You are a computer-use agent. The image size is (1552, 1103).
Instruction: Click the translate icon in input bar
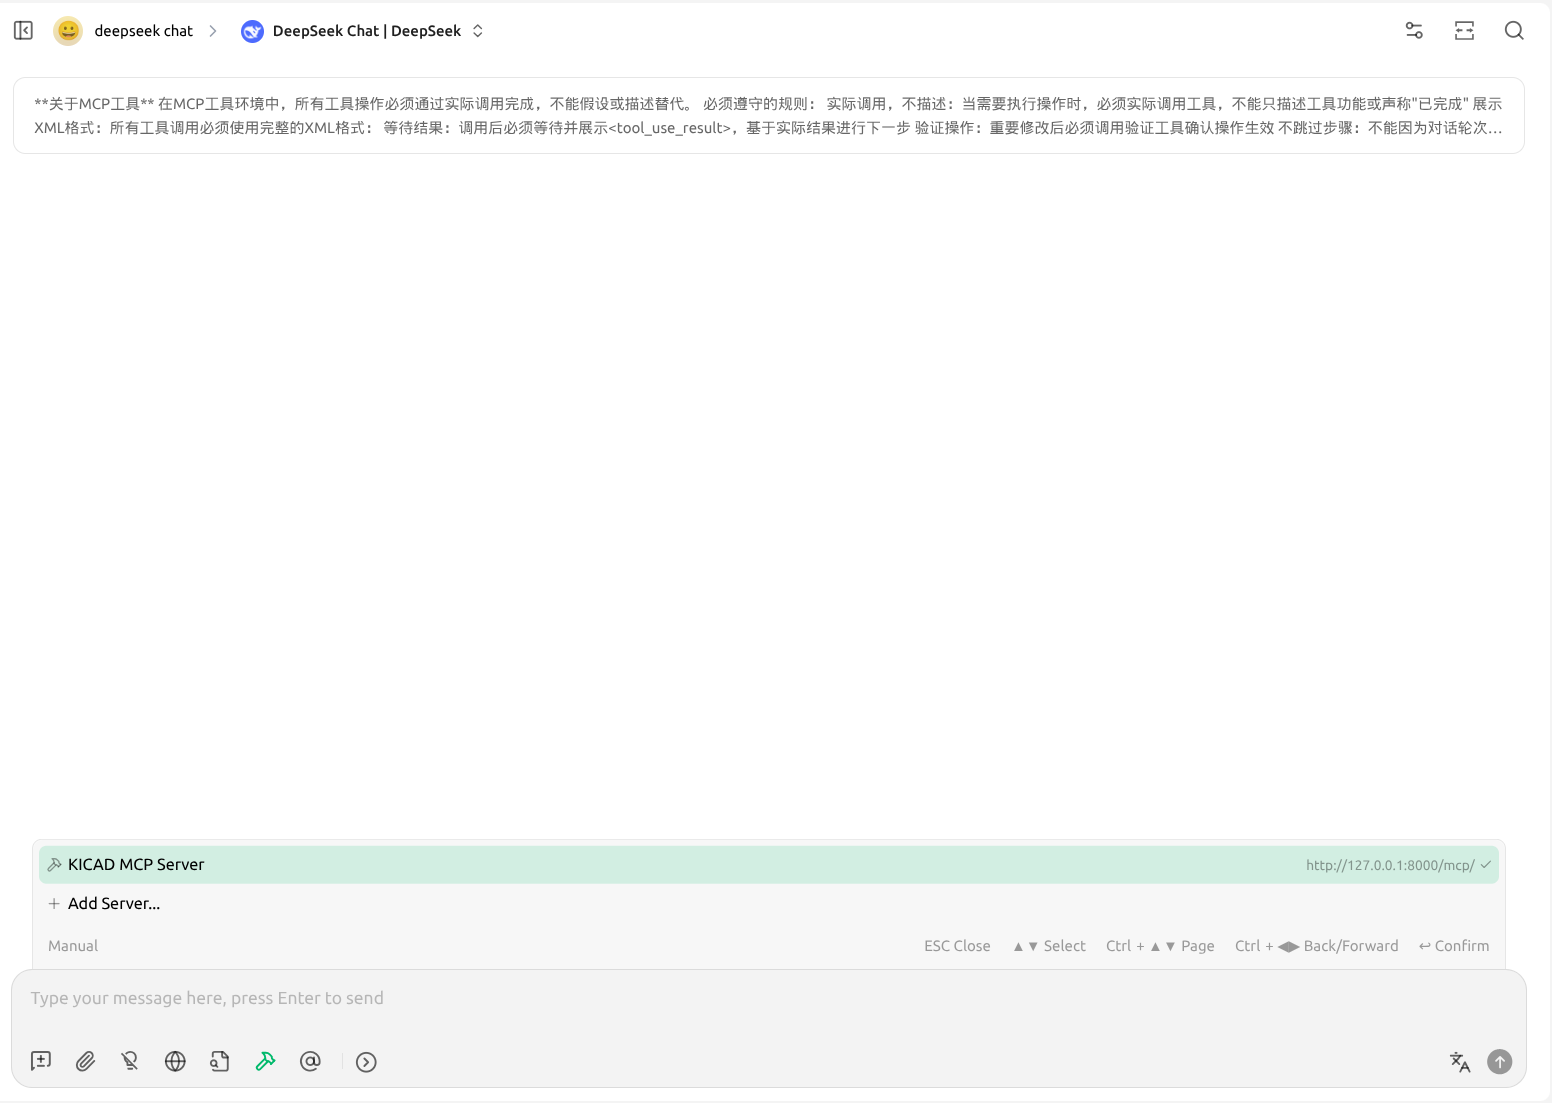click(x=1459, y=1062)
